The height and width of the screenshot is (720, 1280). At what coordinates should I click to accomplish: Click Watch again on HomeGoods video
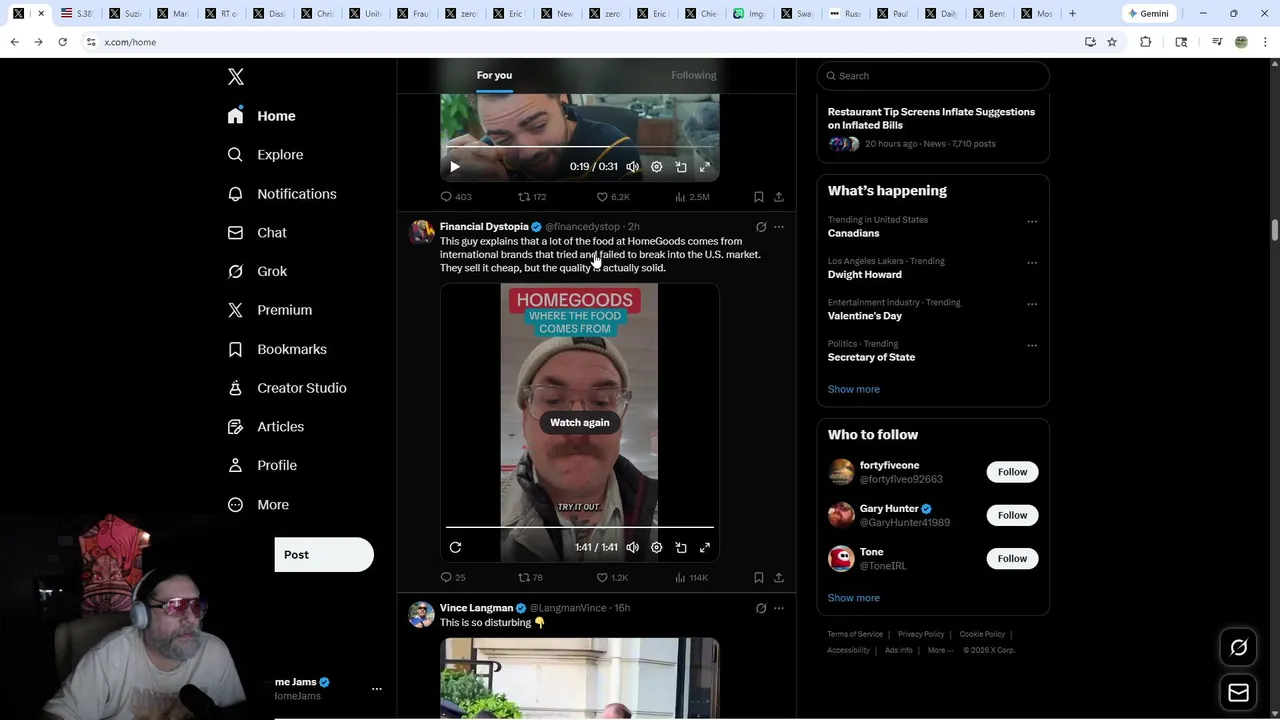[580, 422]
